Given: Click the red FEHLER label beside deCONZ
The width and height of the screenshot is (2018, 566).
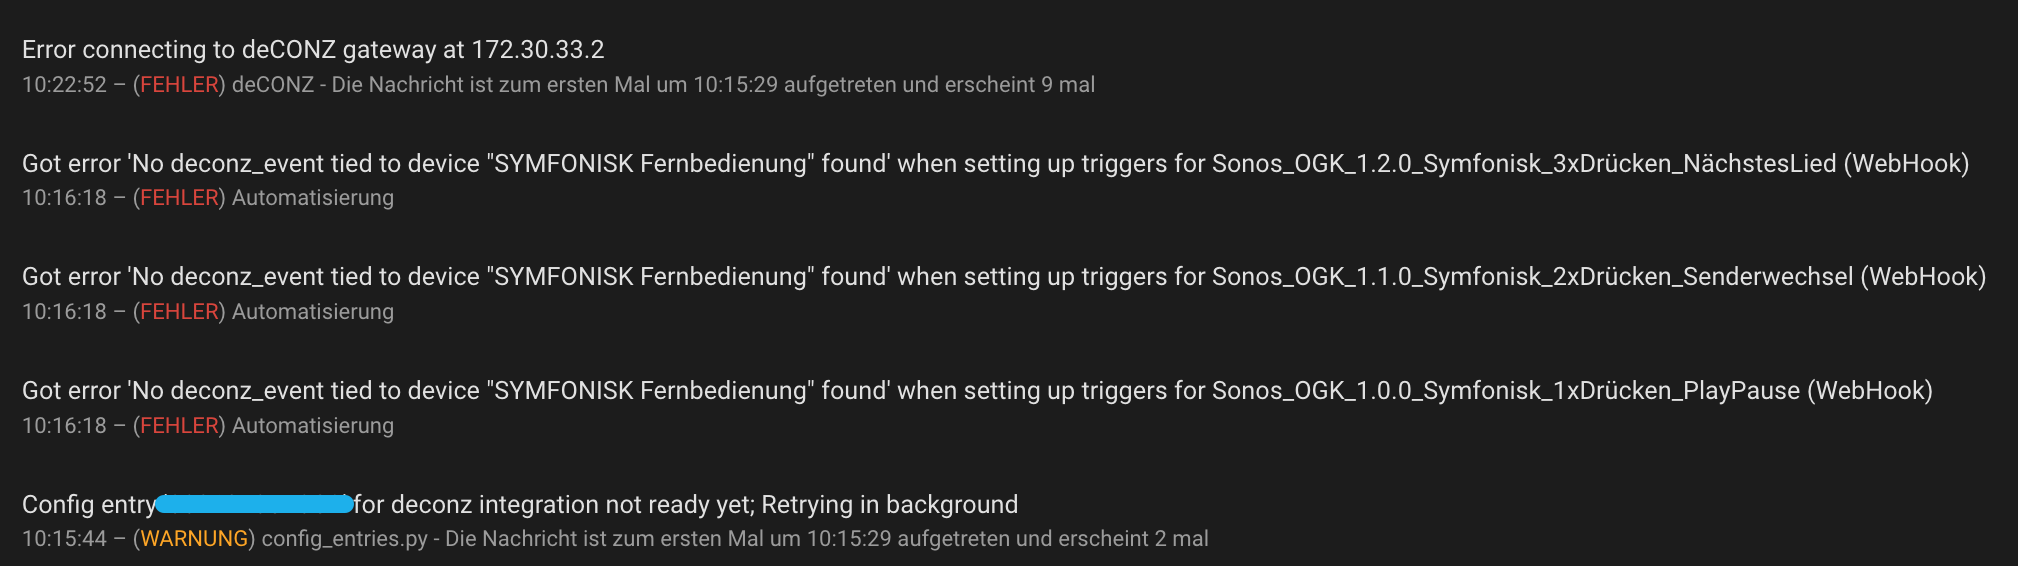Looking at the screenshot, I should coord(179,85).
